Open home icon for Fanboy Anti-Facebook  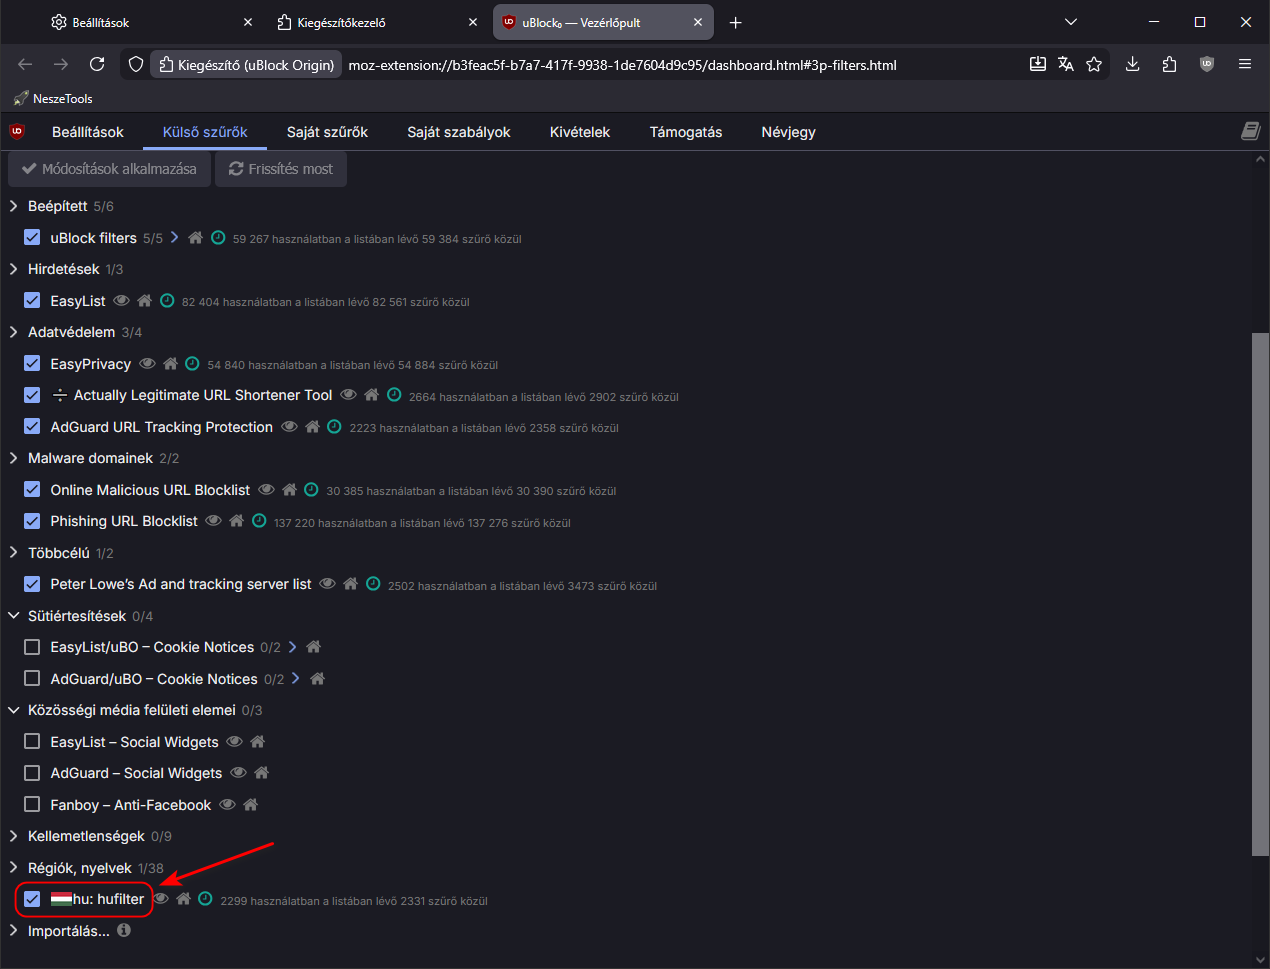[x=250, y=805]
